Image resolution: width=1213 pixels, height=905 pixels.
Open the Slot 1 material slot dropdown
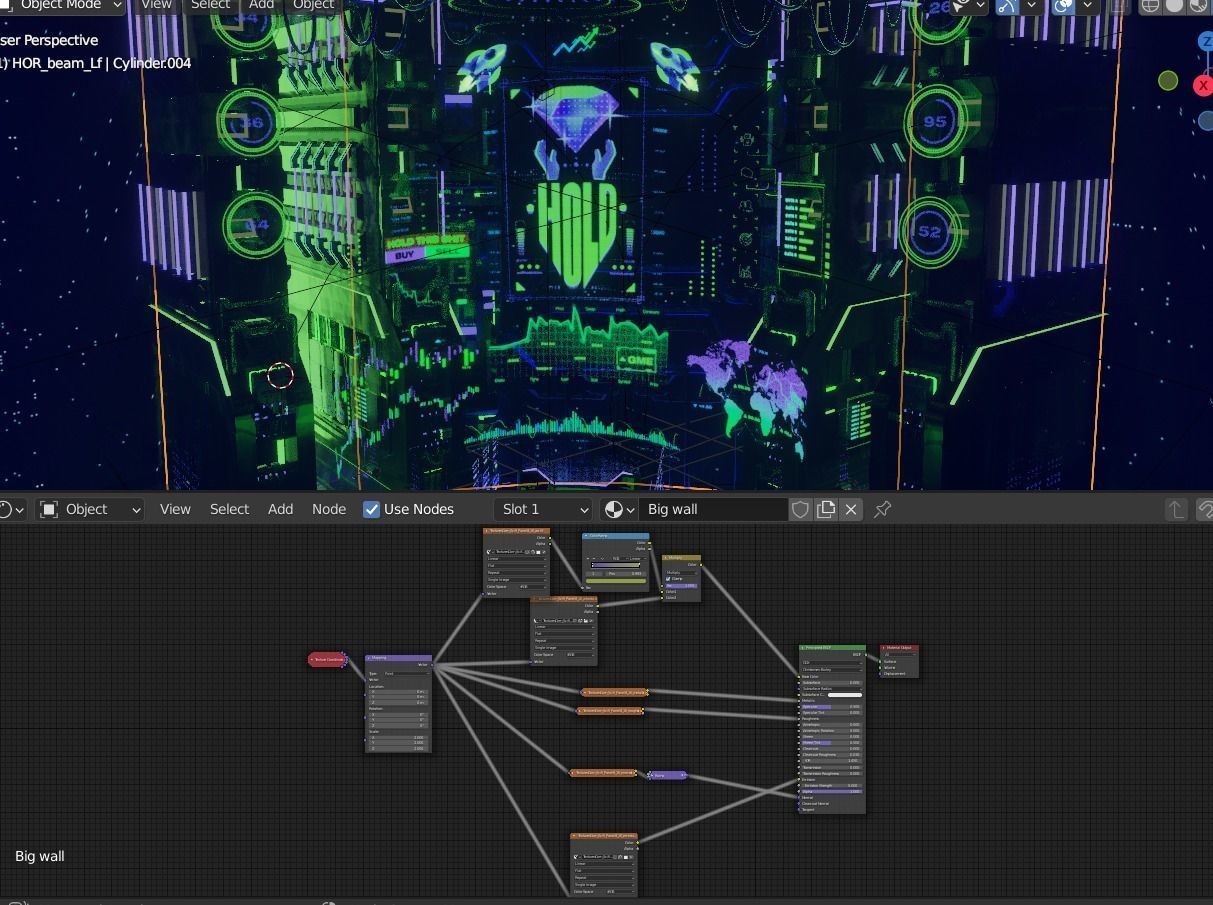544,509
